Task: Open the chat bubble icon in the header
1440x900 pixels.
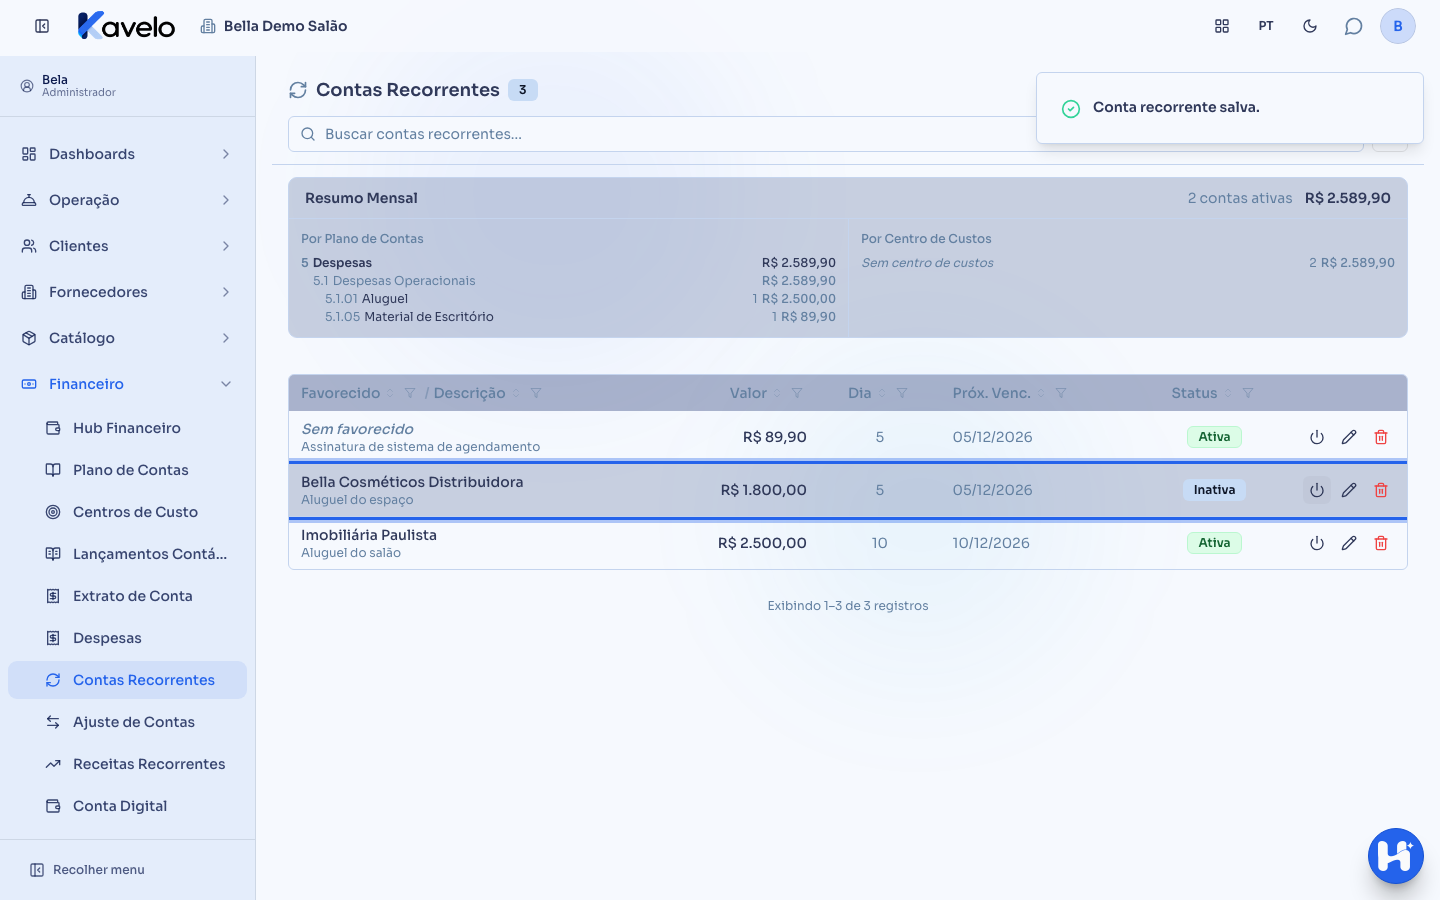Action: point(1354,26)
